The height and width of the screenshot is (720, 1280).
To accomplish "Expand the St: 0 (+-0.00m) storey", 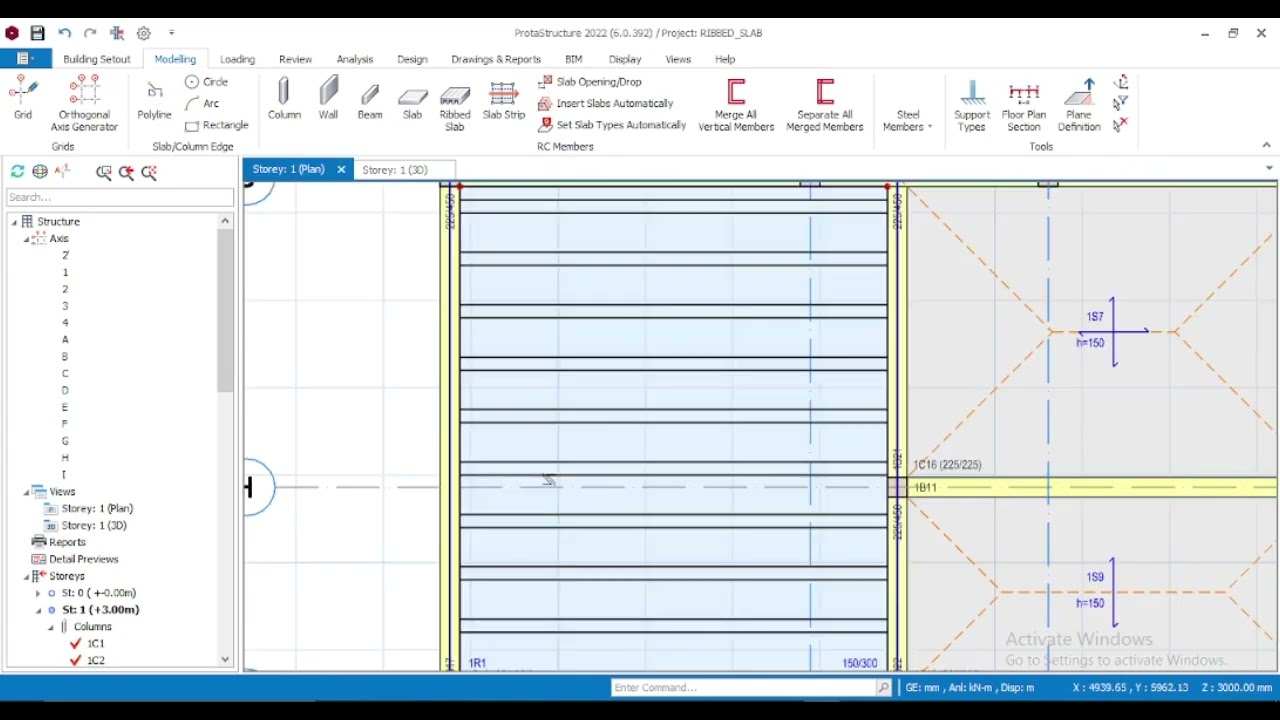I will point(39,593).
